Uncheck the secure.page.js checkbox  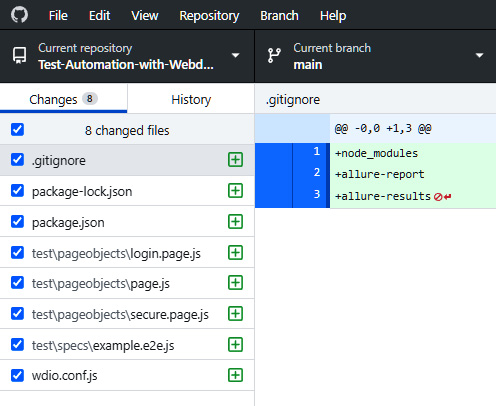tap(17, 314)
